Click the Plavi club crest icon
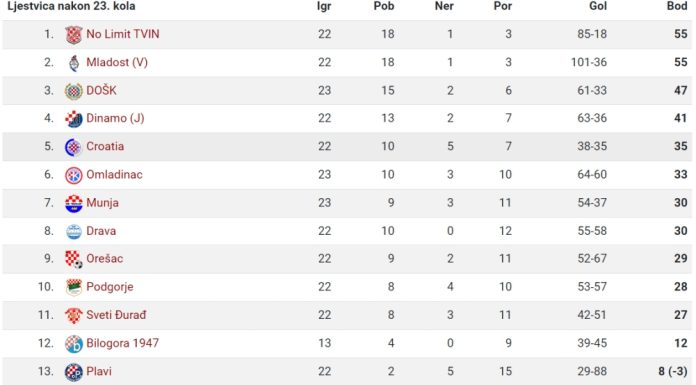696x385 pixels. click(x=74, y=372)
